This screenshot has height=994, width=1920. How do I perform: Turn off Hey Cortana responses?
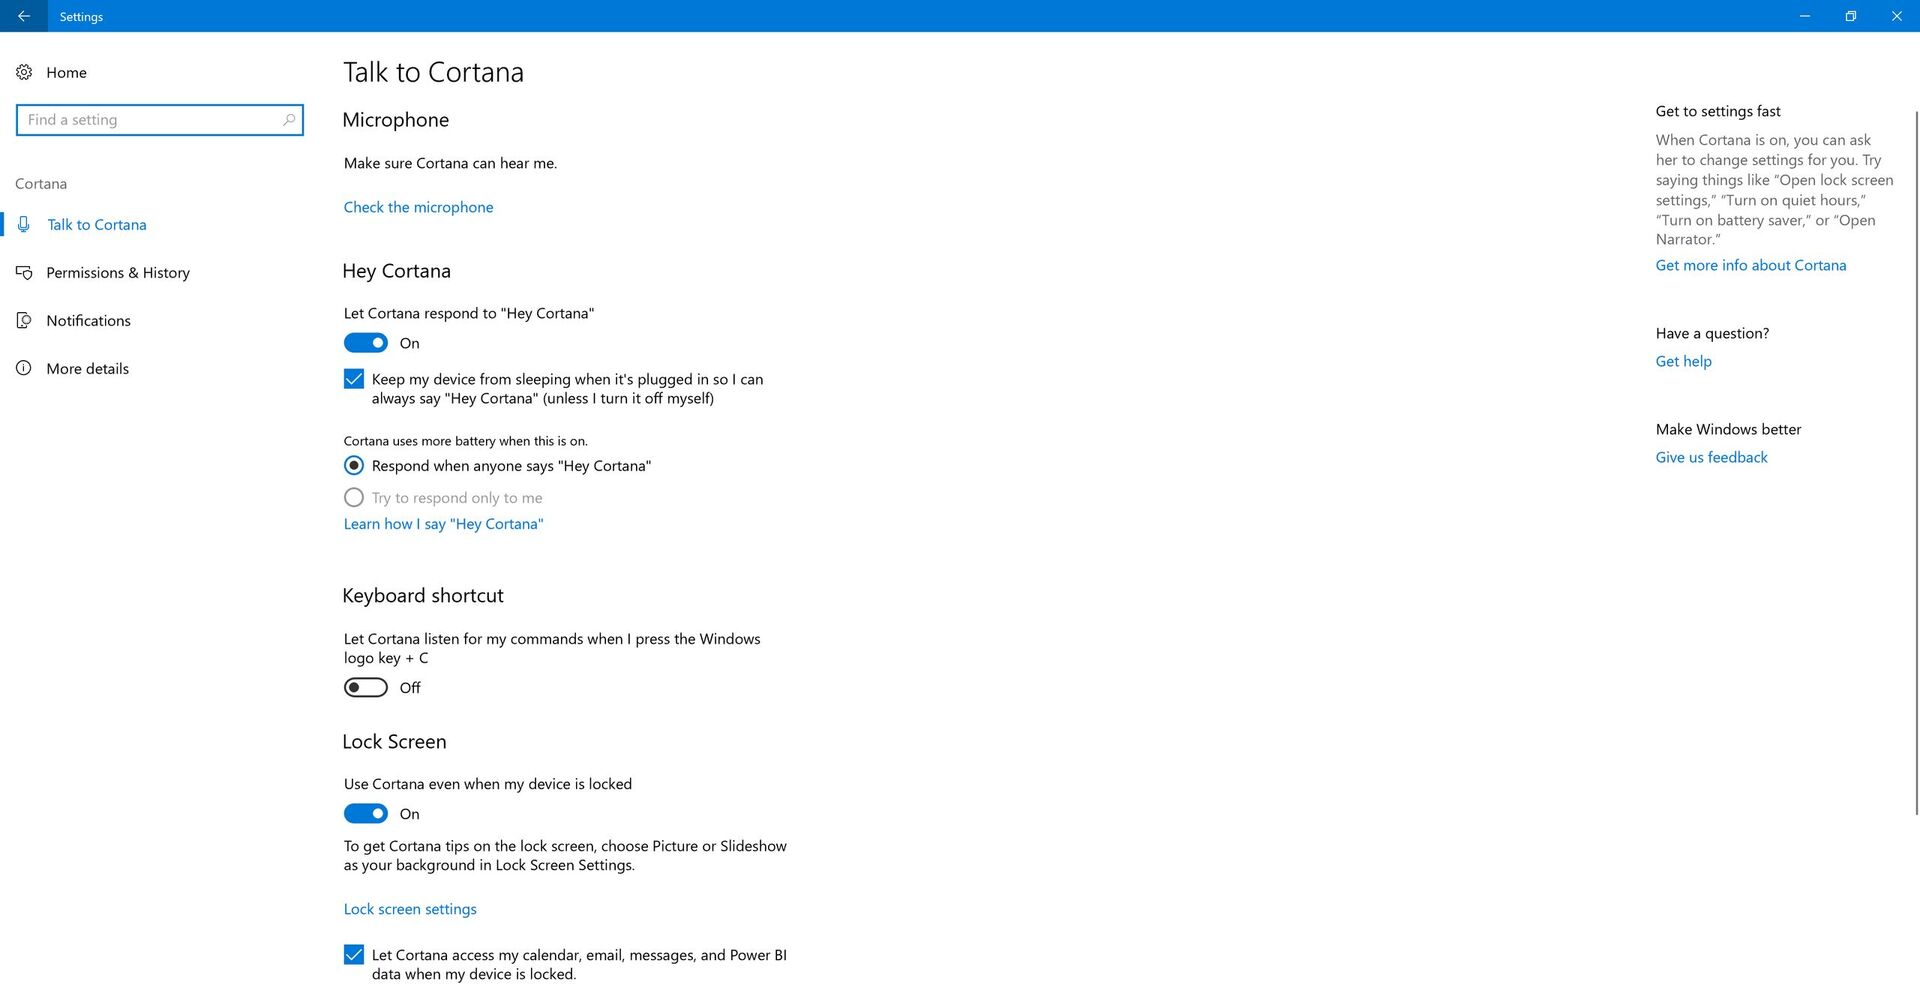(365, 342)
